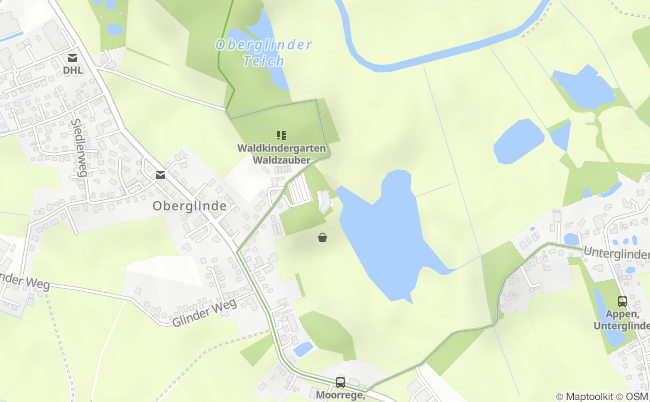The width and height of the screenshot is (650, 402).
Task: Select the post office icon near Oberglinde
Action: point(160,175)
